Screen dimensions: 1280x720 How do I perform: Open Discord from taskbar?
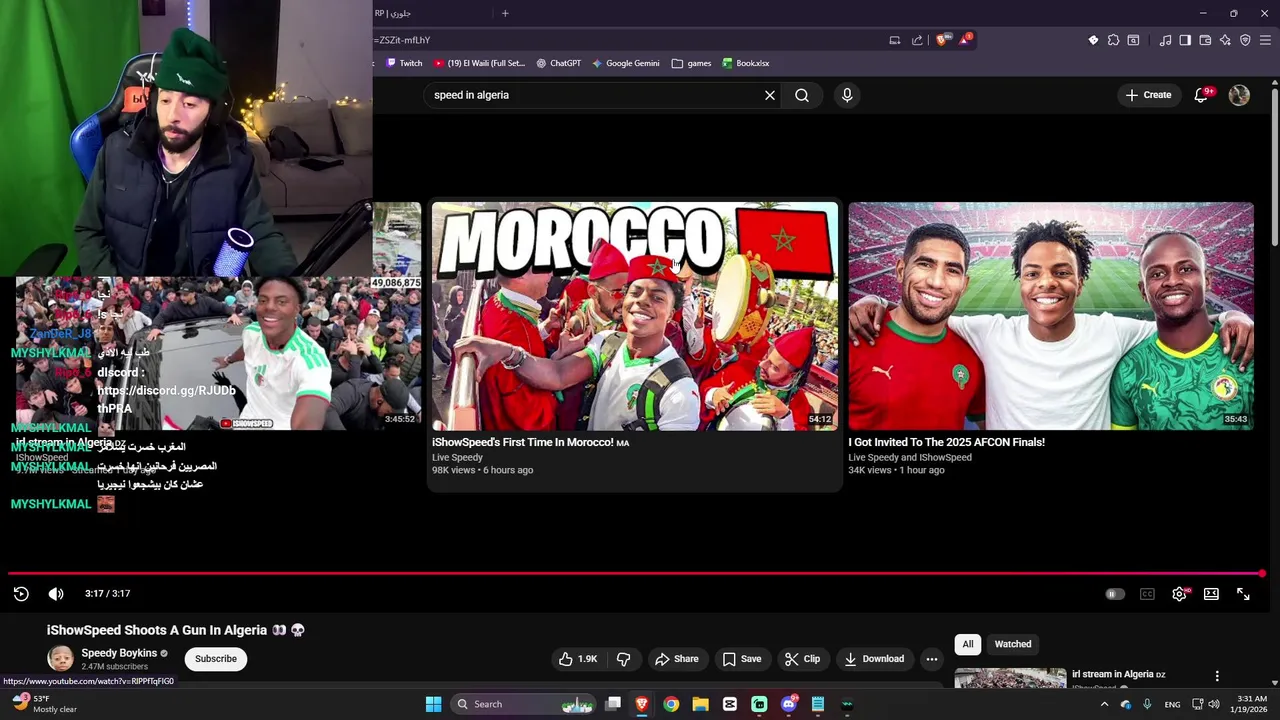789,704
